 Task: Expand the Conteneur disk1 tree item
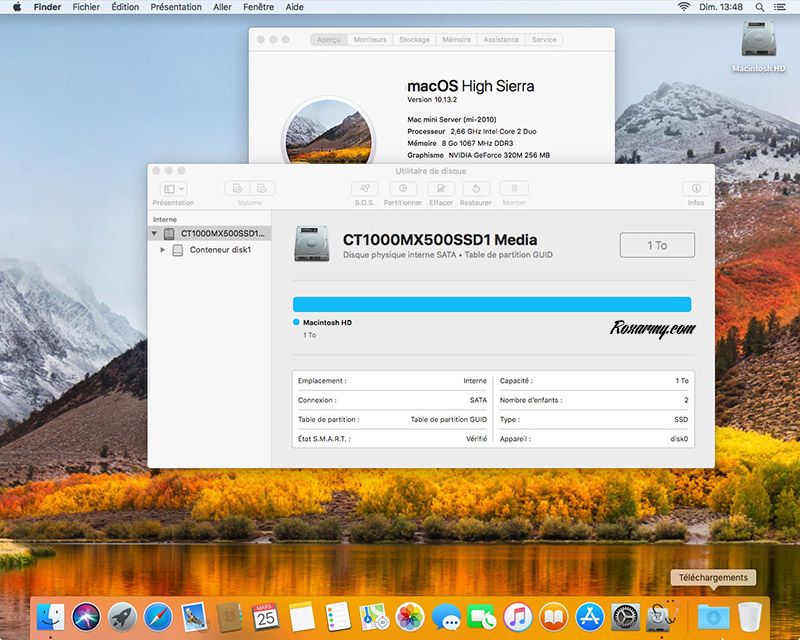tap(163, 250)
